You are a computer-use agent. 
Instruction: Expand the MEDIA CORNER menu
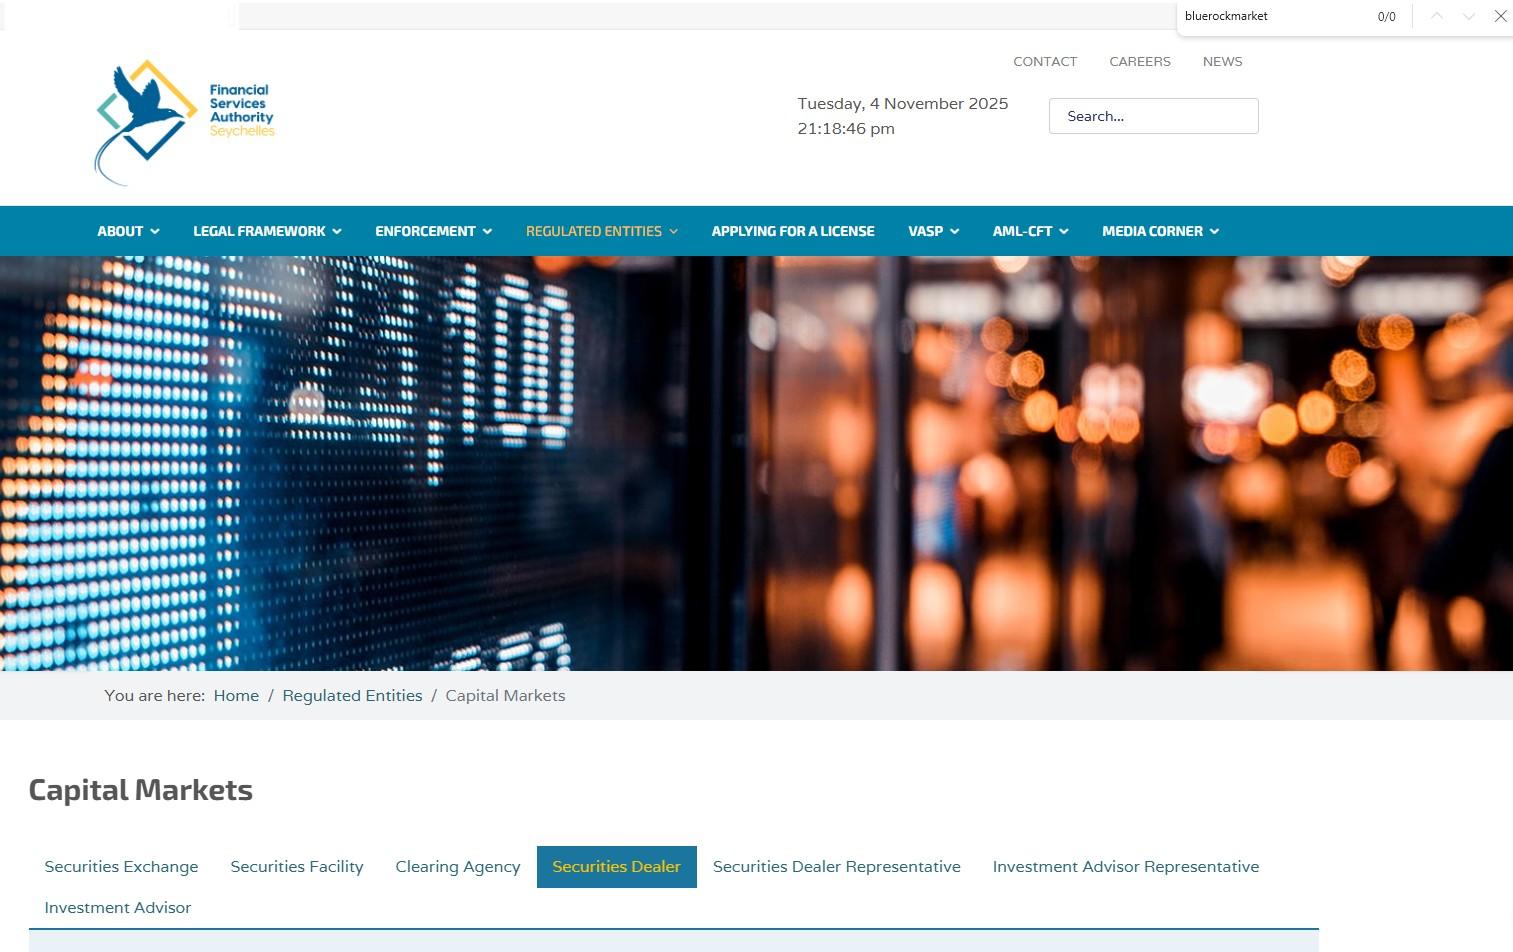[x=1160, y=231]
